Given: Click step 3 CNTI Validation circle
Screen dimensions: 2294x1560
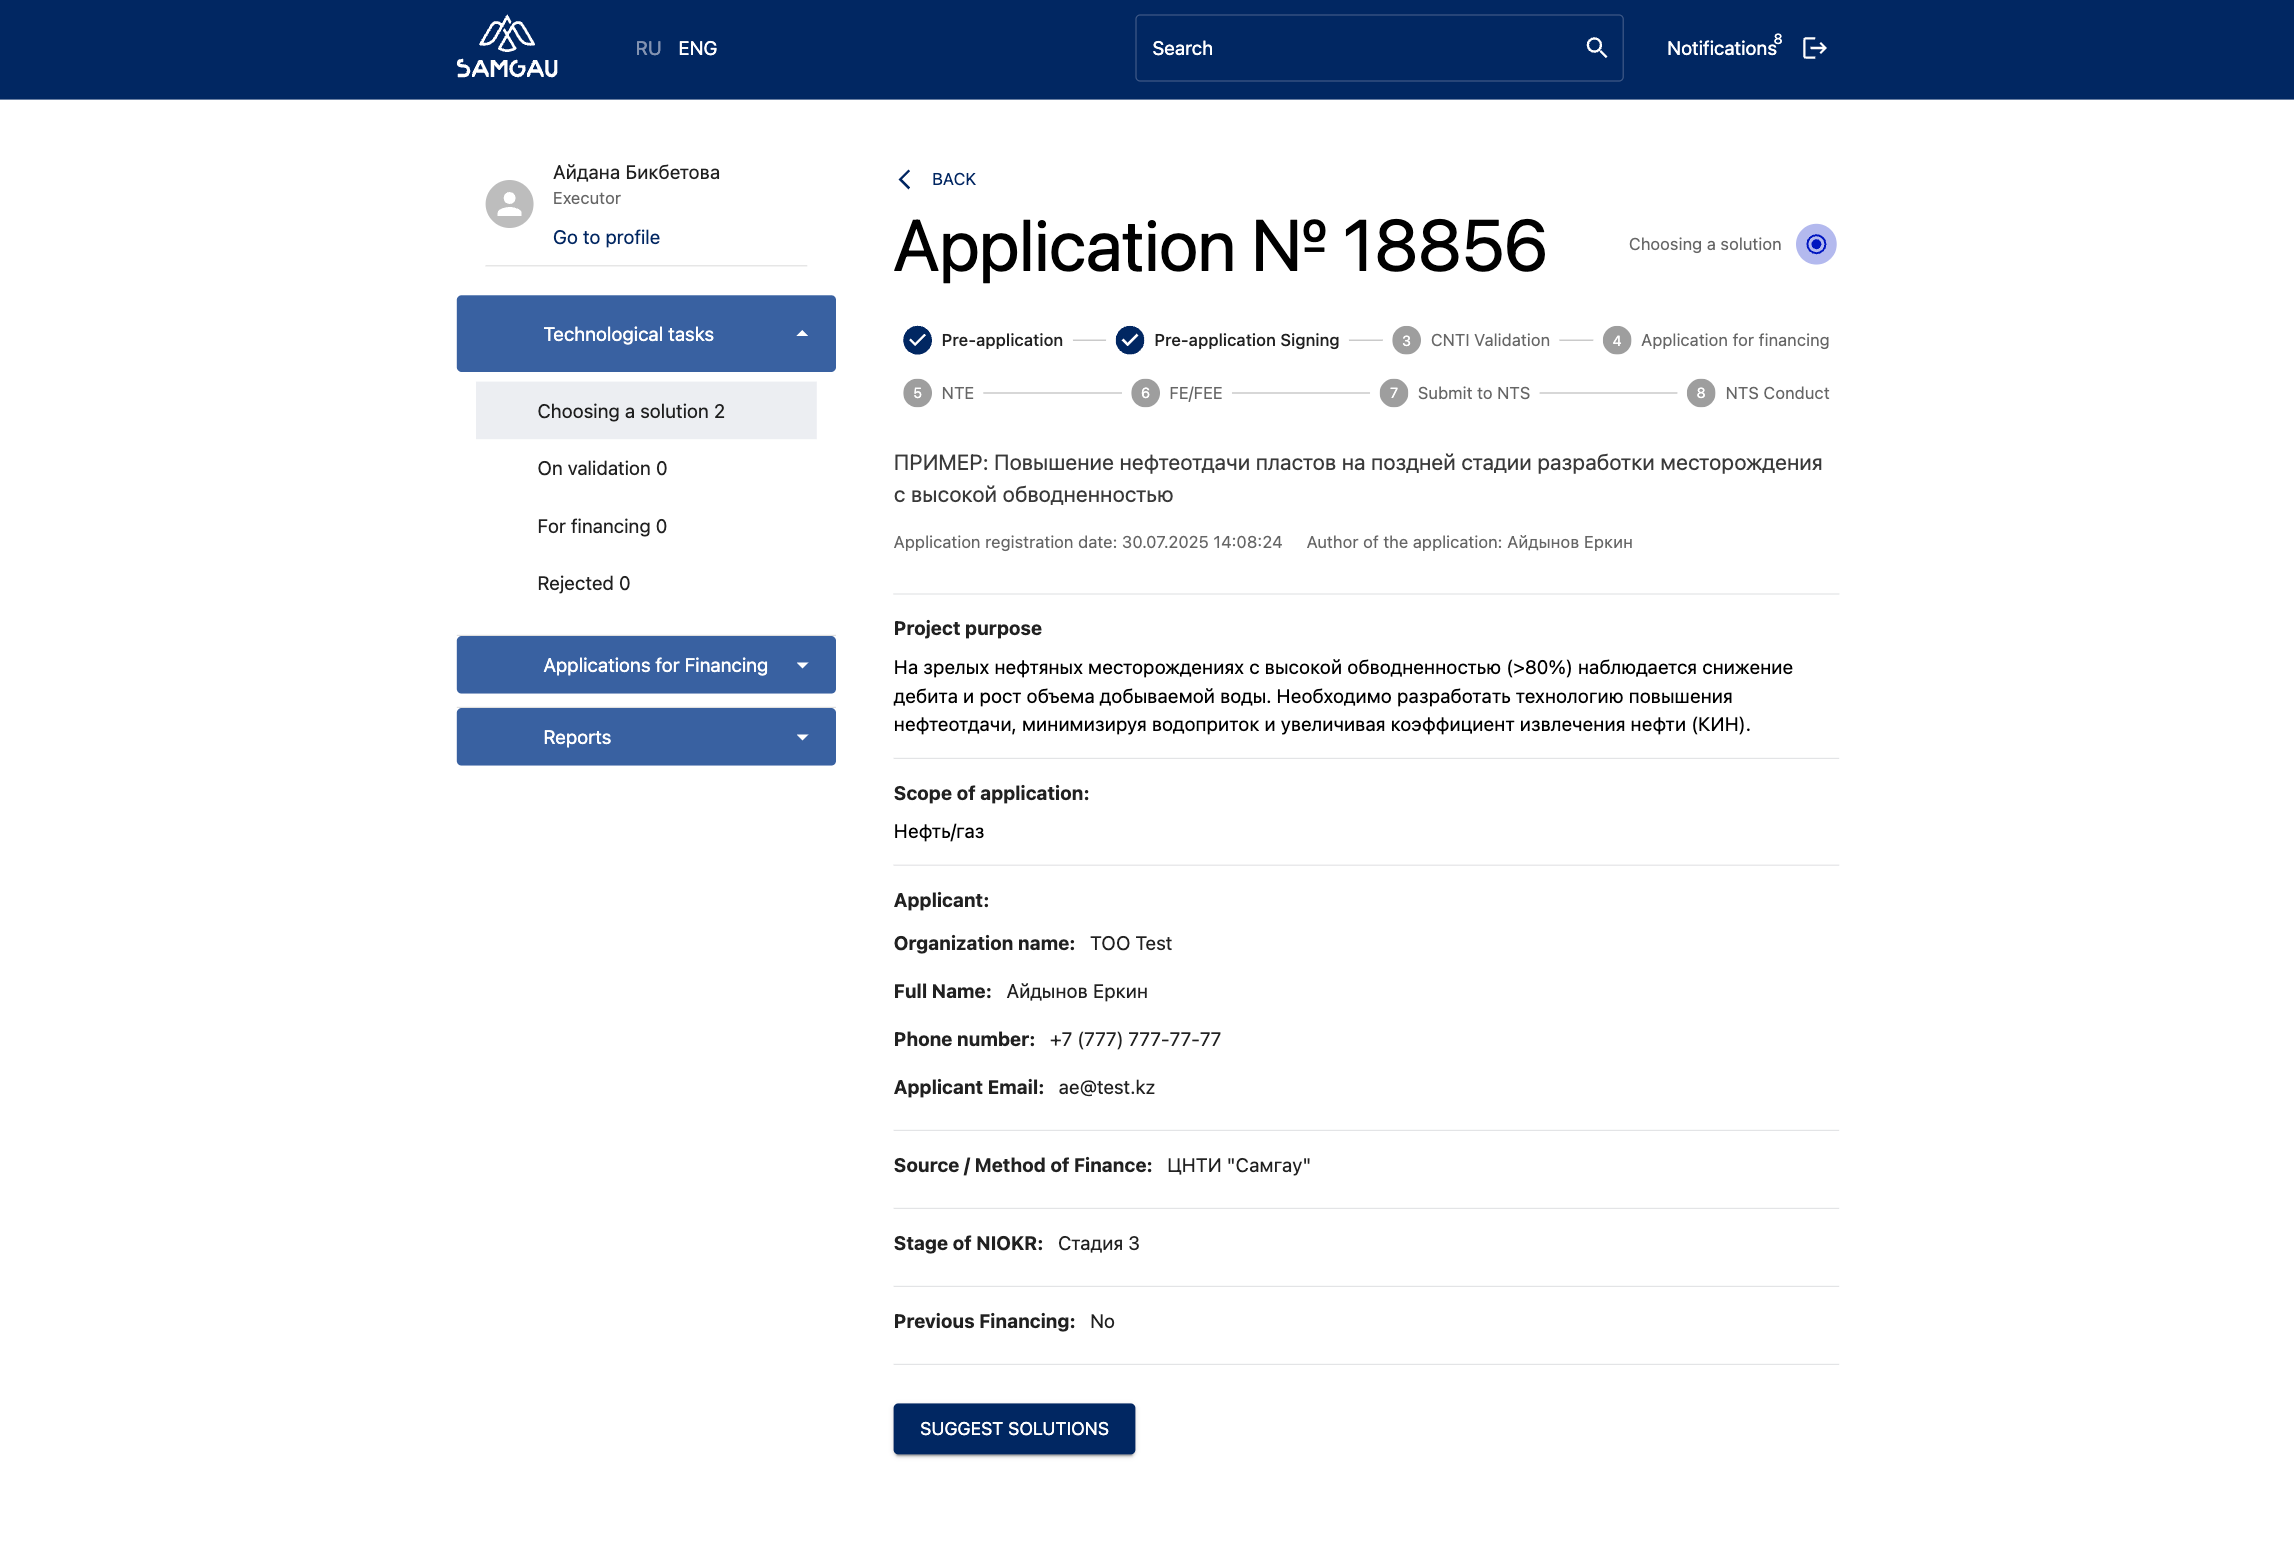Looking at the screenshot, I should (x=1406, y=340).
